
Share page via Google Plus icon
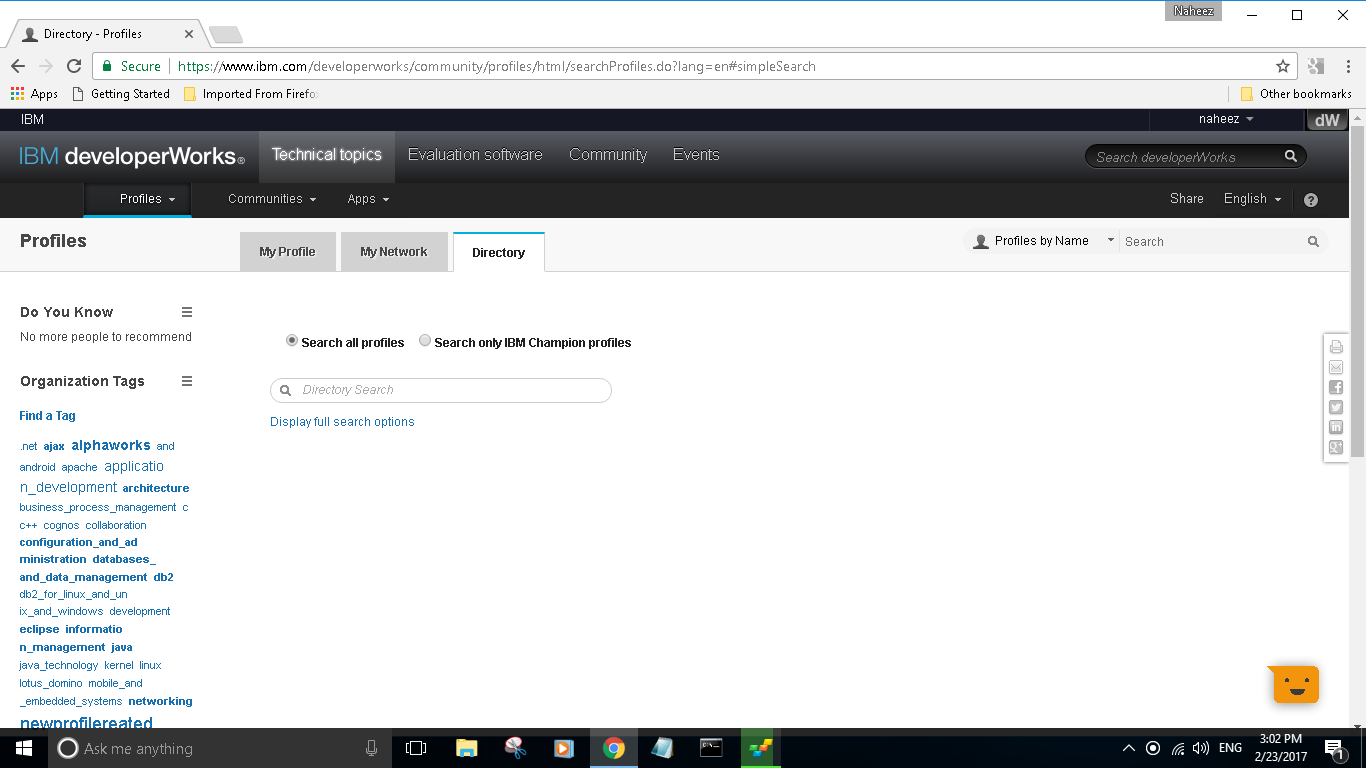(1336, 447)
